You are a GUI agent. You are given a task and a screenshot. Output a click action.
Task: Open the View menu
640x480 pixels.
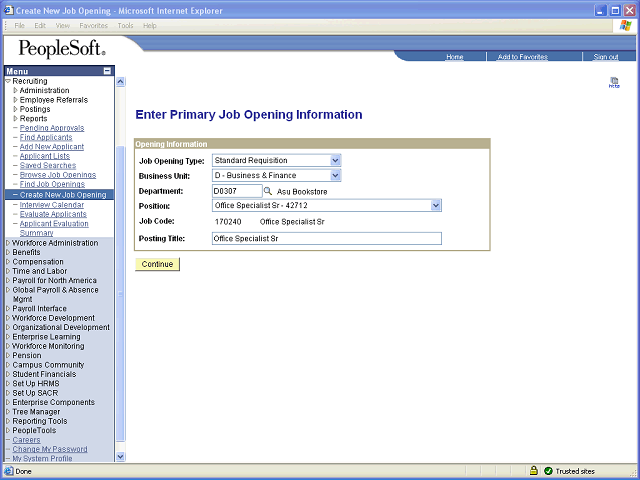click(62, 26)
